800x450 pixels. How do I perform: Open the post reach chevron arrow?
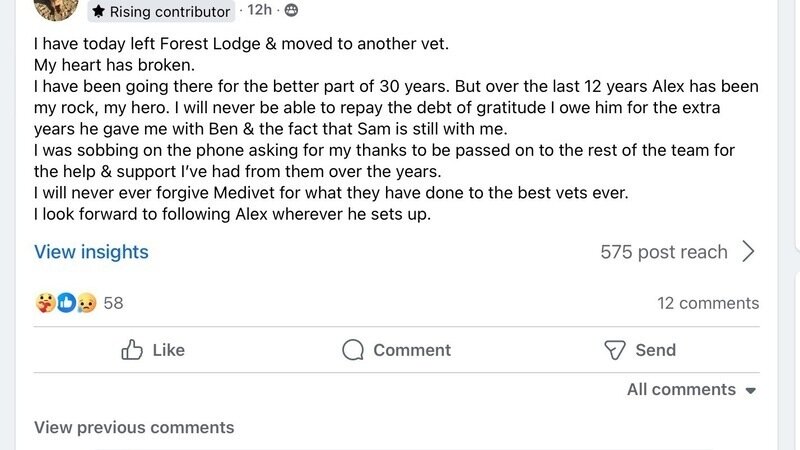click(x=748, y=252)
